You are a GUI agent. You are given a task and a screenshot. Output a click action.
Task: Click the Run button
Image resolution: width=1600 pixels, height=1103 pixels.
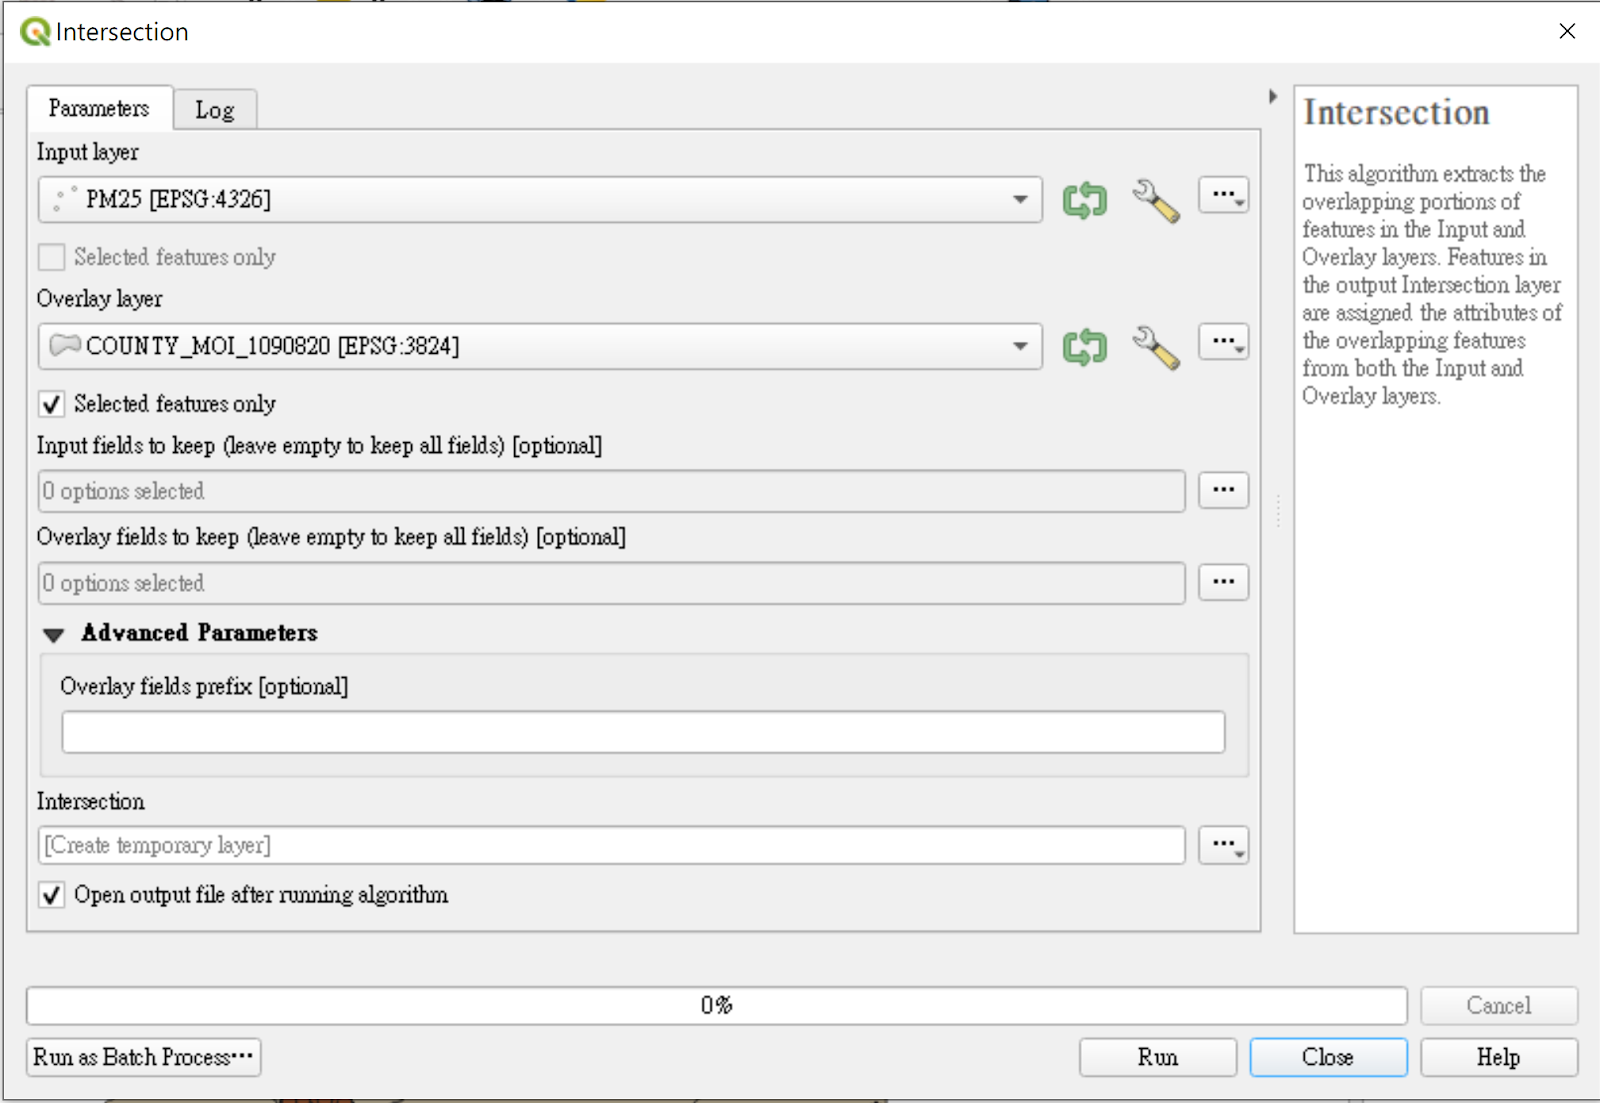(x=1158, y=1057)
